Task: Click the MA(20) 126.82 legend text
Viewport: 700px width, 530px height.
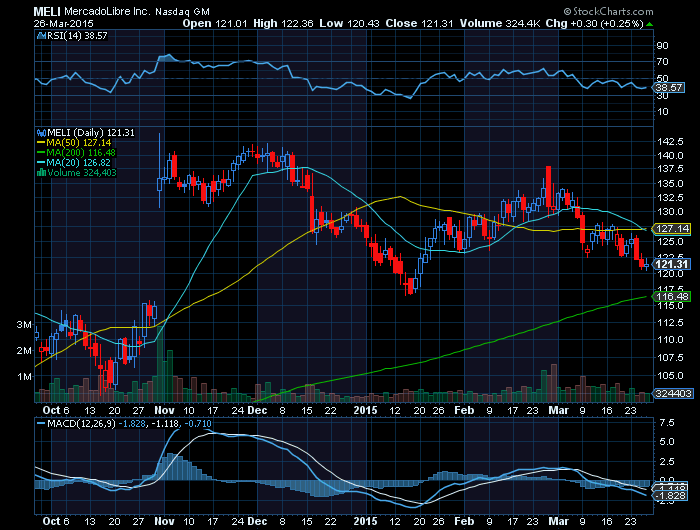Action: [79, 163]
